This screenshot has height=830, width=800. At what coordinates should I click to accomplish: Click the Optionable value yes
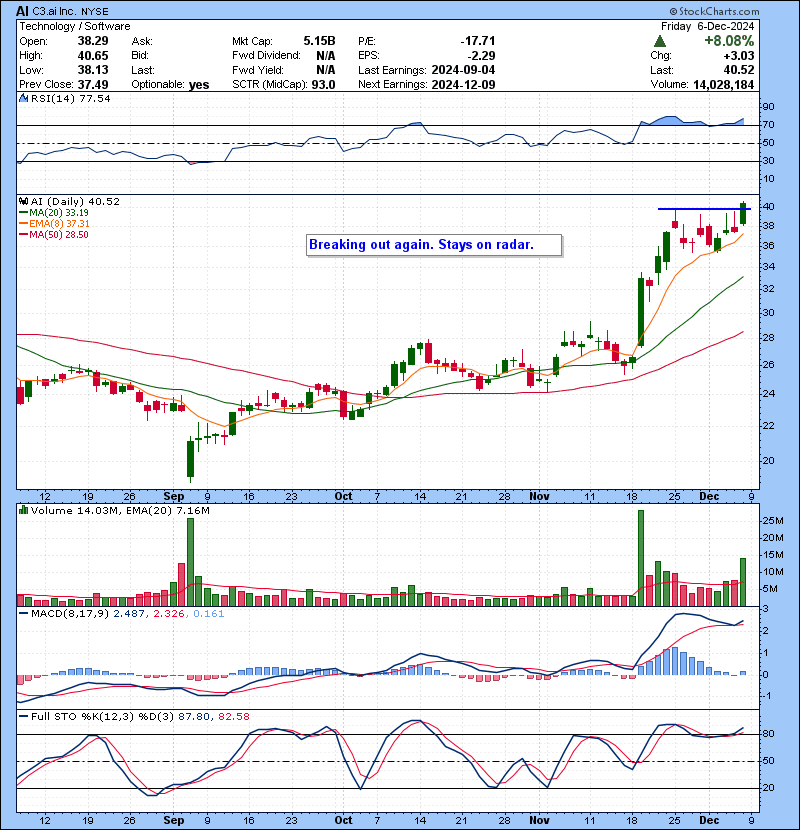[x=199, y=85]
